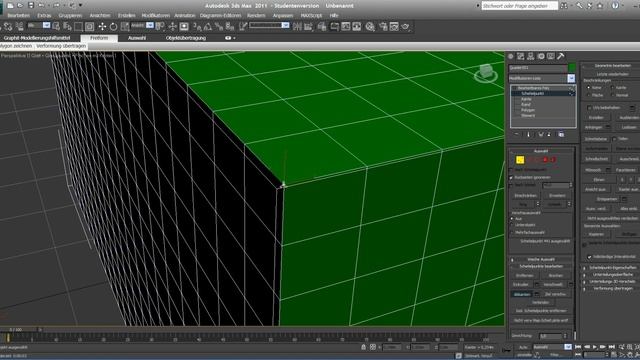
Task: Click the Percent Snap toggle icon
Action: tap(219, 27)
